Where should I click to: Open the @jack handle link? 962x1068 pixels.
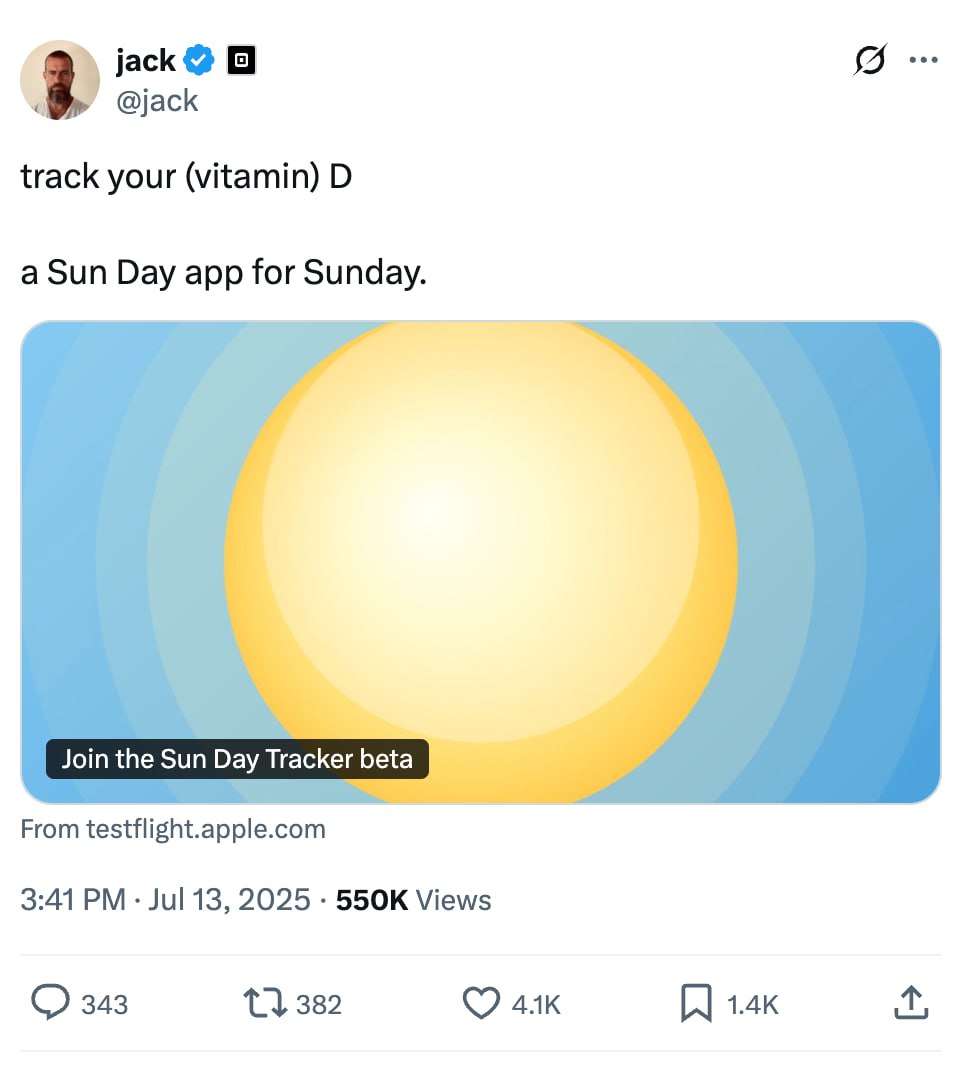157,101
